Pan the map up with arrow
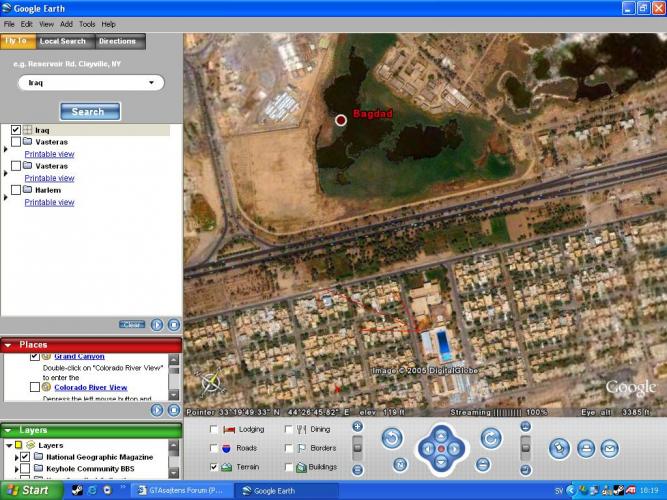Image resolution: width=667 pixels, height=500 pixels. coord(441,435)
